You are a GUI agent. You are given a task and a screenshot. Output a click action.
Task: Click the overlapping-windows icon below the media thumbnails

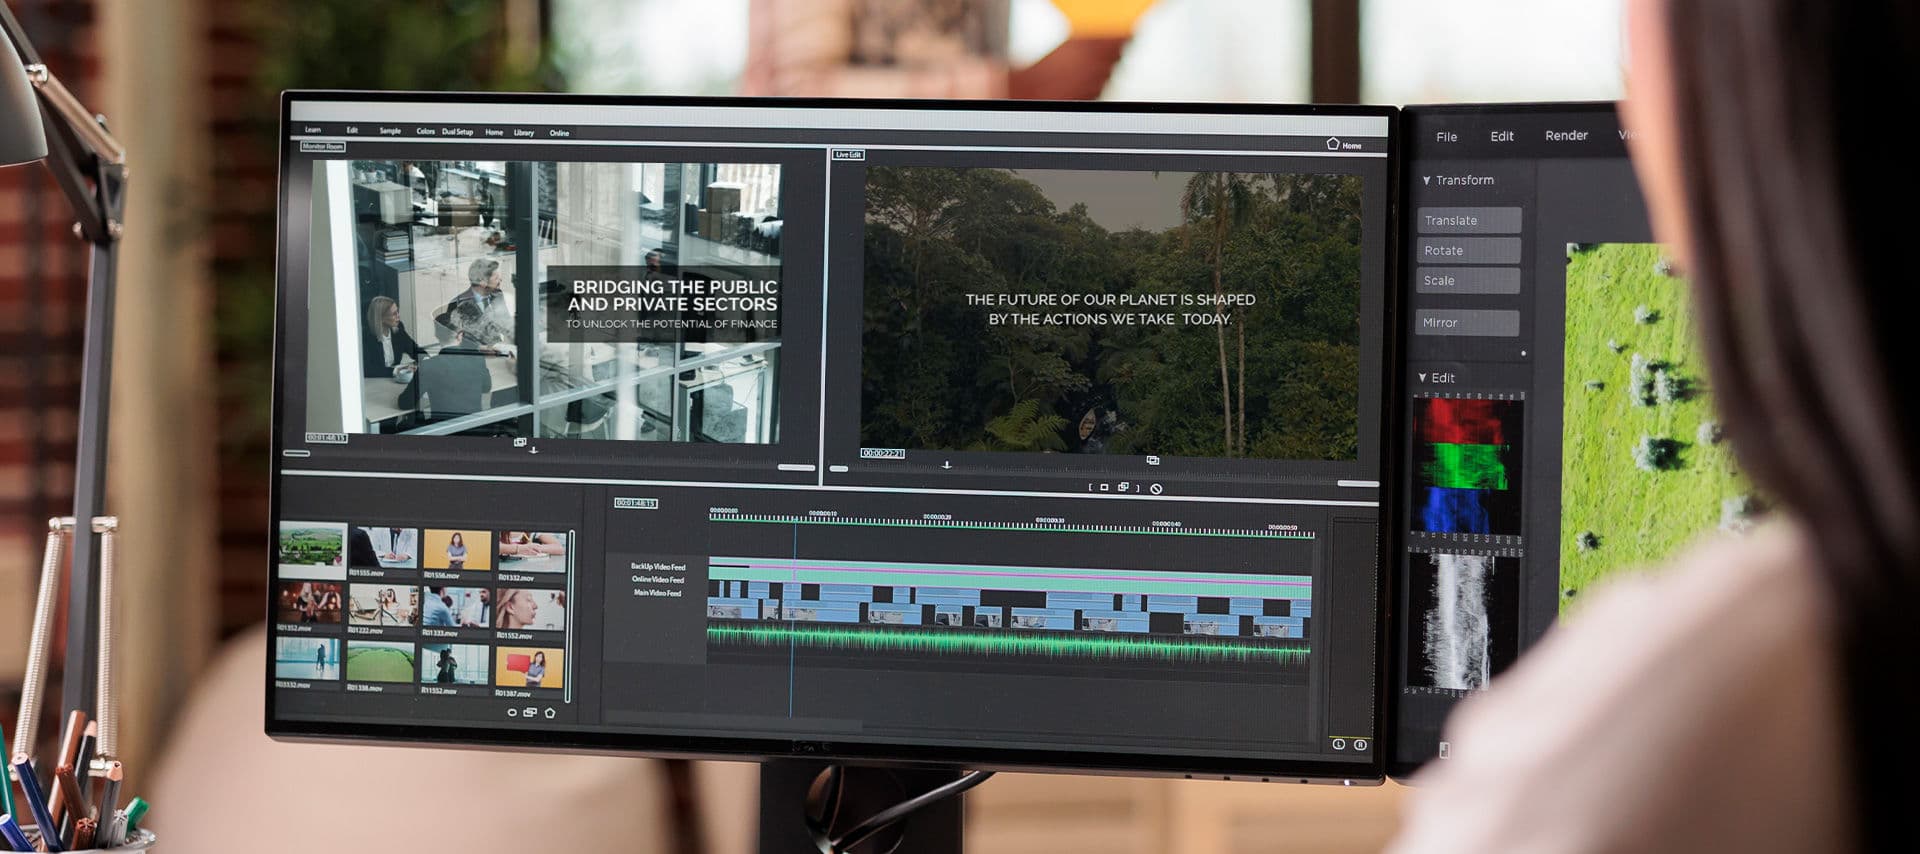coord(530,713)
